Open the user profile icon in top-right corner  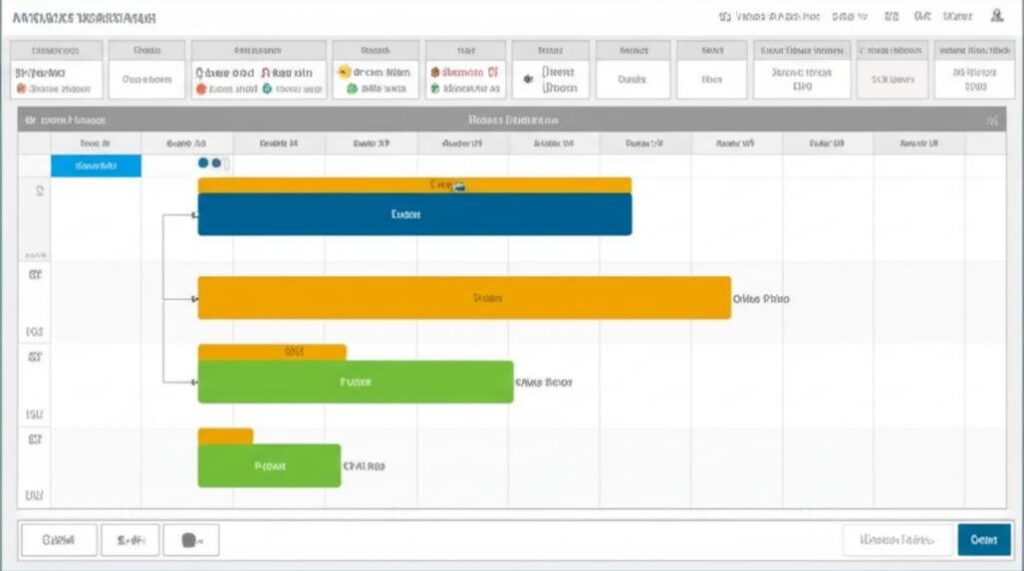[996, 16]
